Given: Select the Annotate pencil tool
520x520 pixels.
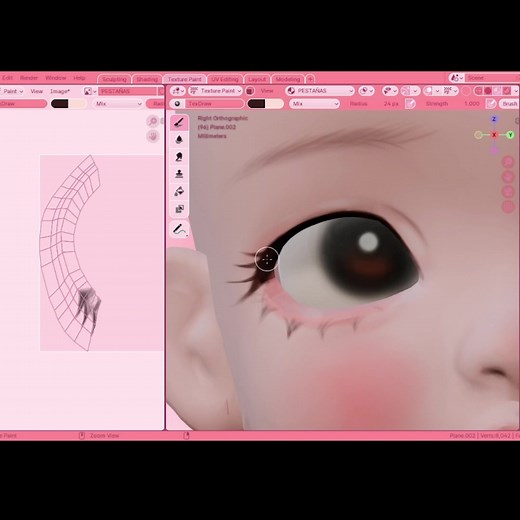Looking at the screenshot, I should (x=179, y=229).
